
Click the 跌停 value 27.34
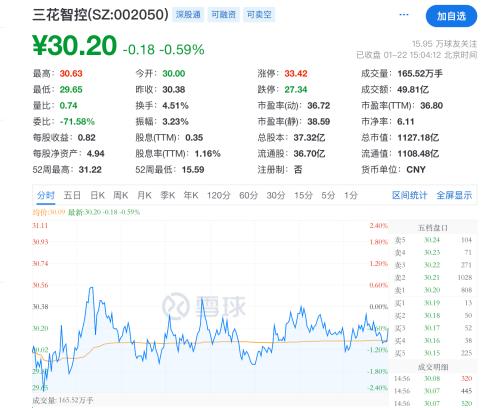coord(296,89)
